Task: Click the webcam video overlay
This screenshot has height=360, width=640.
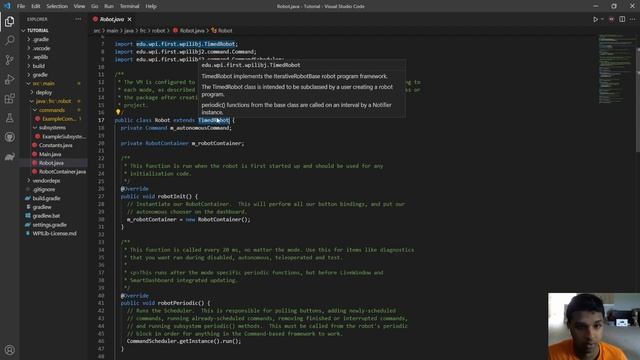Action: pyautogui.click(x=594, y=326)
